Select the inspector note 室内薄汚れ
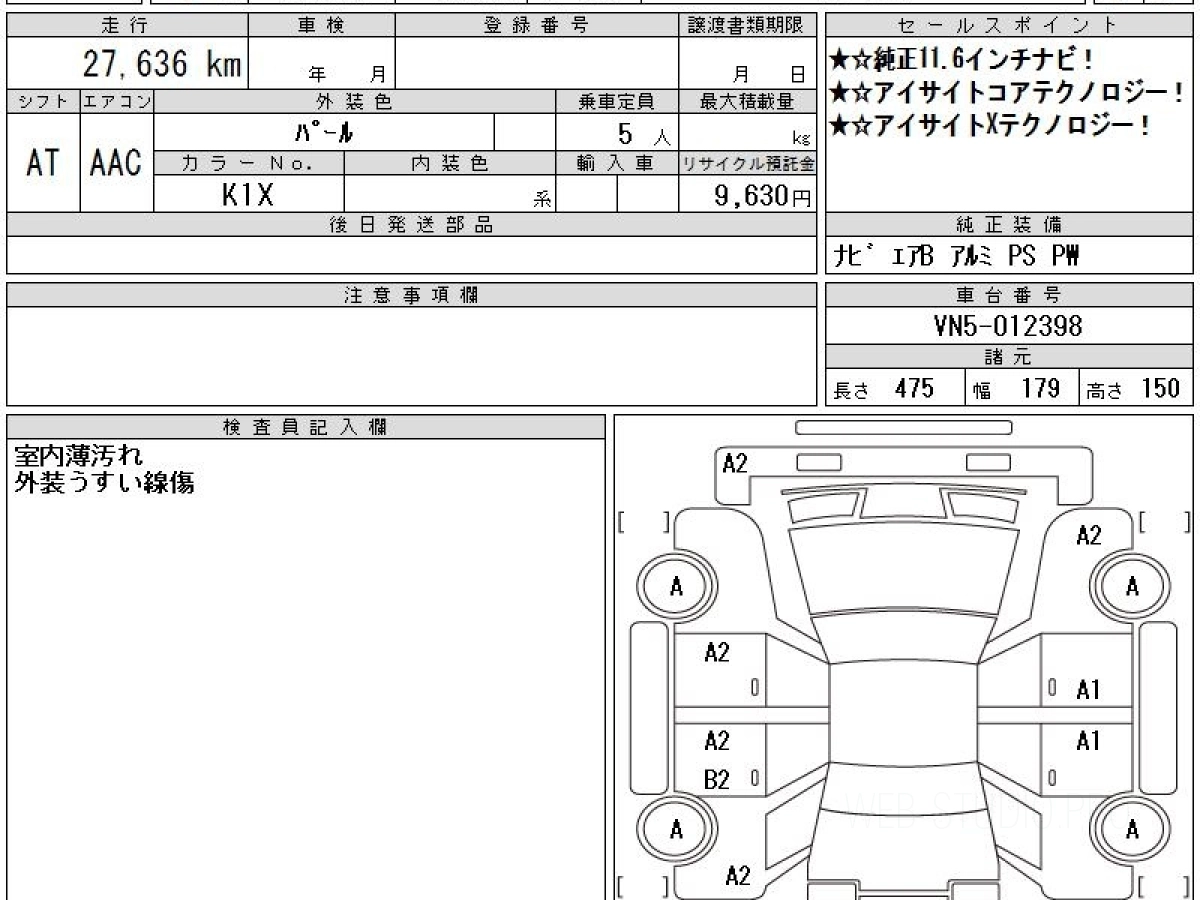Image resolution: width=1200 pixels, height=900 pixels. click(x=79, y=456)
